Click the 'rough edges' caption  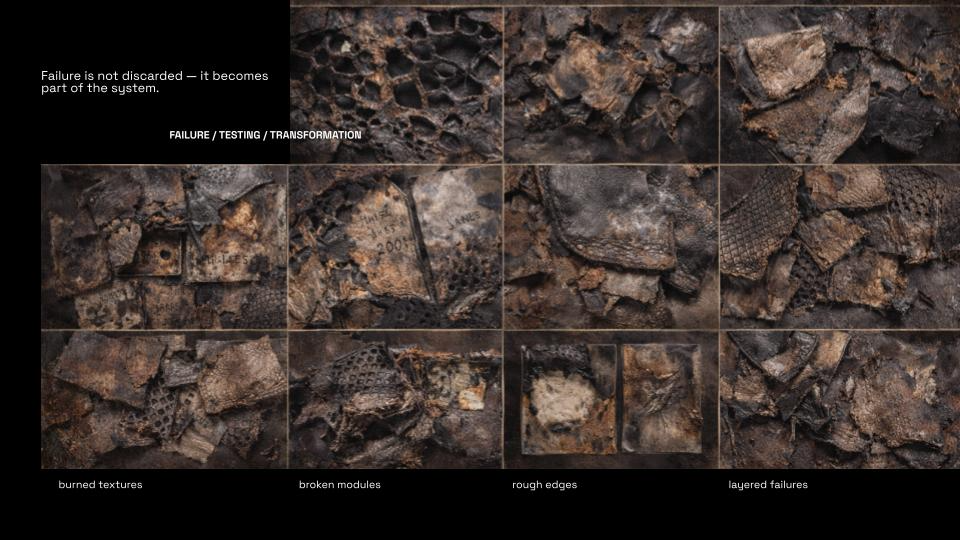click(544, 485)
